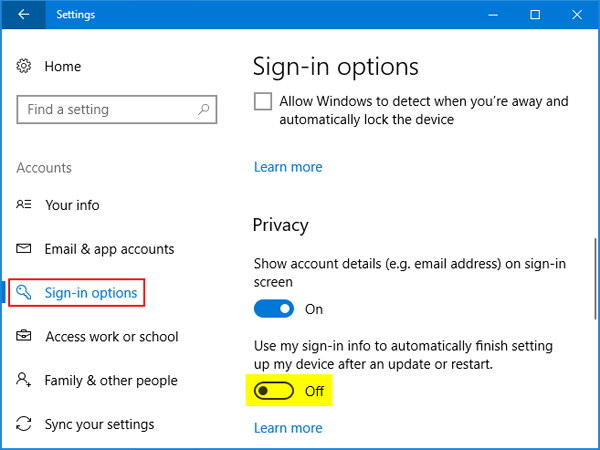
Task: Click the back arrow in title bar
Action: pyautogui.click(x=23, y=15)
